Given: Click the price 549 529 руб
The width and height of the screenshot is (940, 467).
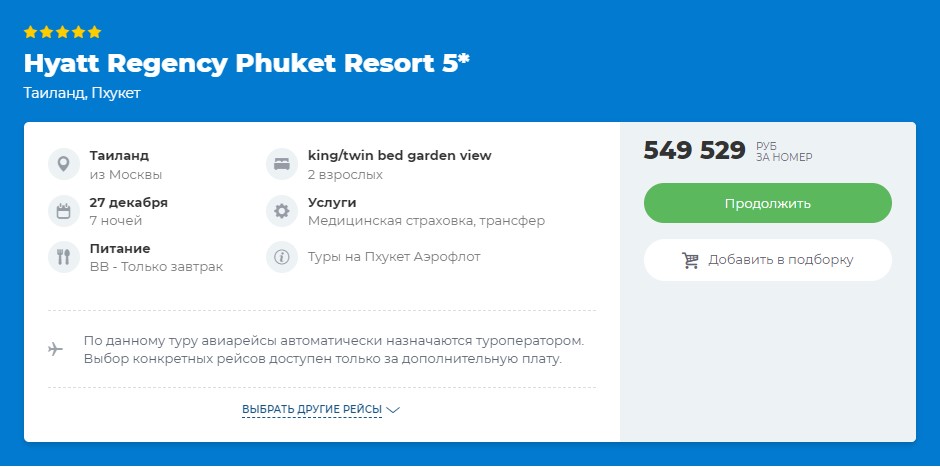Looking at the screenshot, I should [x=694, y=151].
